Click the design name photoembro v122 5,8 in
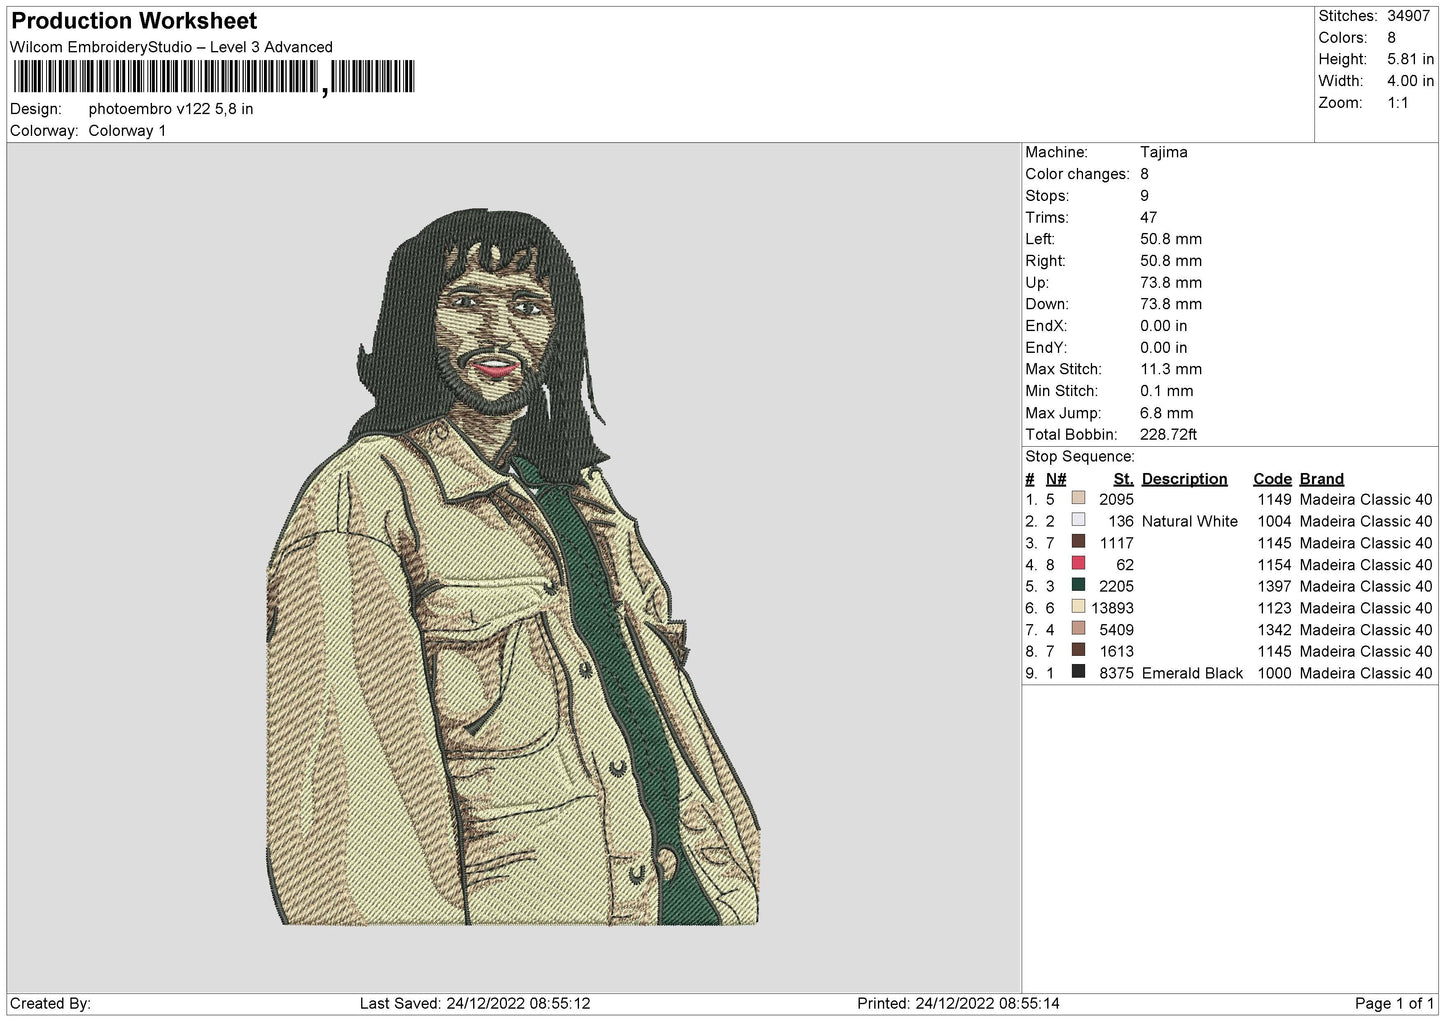The width and height of the screenshot is (1445, 1021). pos(171,109)
